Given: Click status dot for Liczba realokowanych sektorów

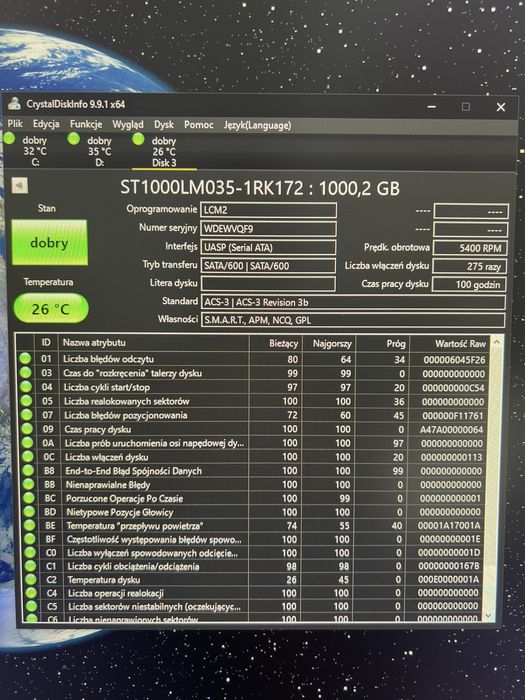Looking at the screenshot, I should (26, 401).
